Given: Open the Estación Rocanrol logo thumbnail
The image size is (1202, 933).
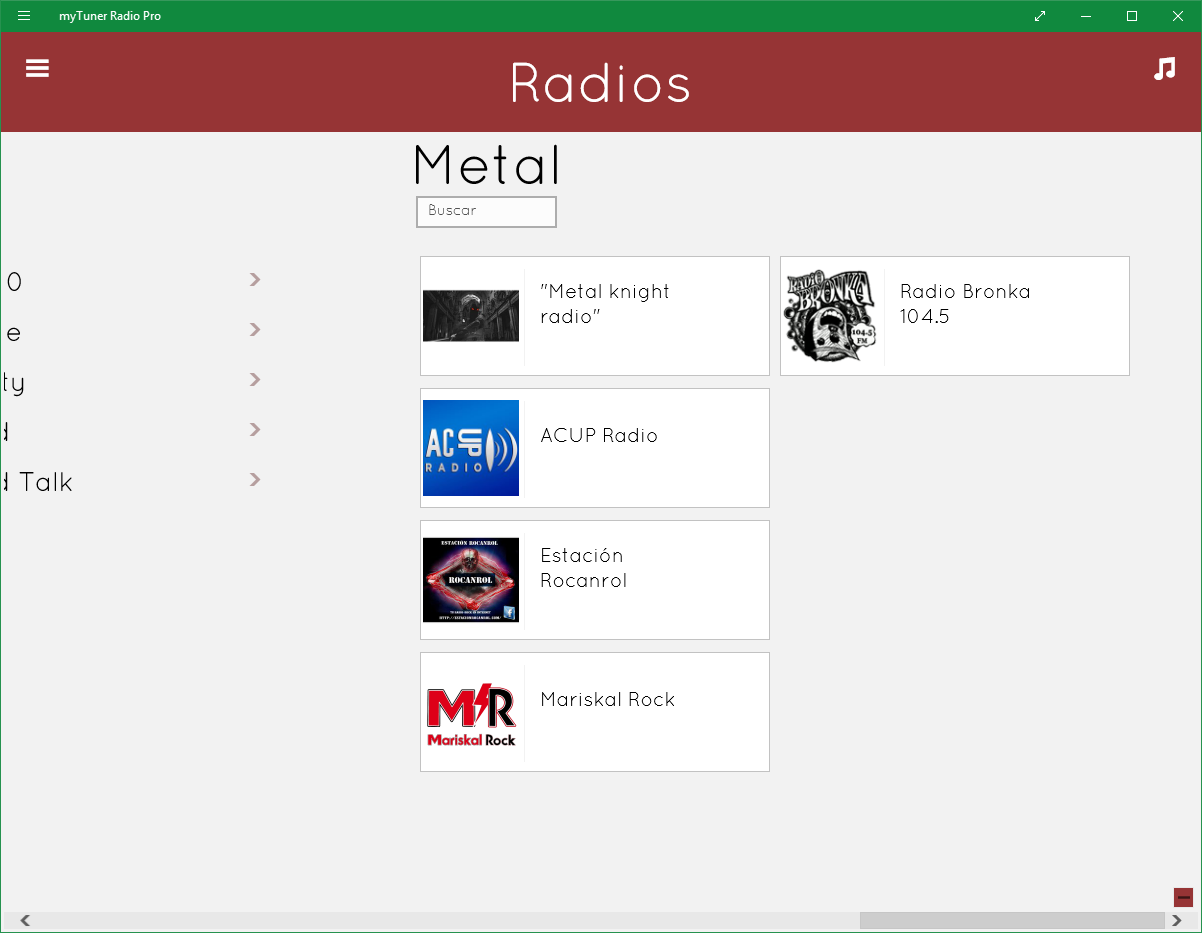Looking at the screenshot, I should [471, 580].
